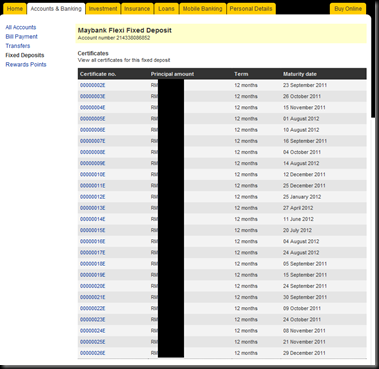Image resolution: width=379 pixels, height=369 pixels.
Task: Select the Accounts & Banking tab
Action: 56,9
